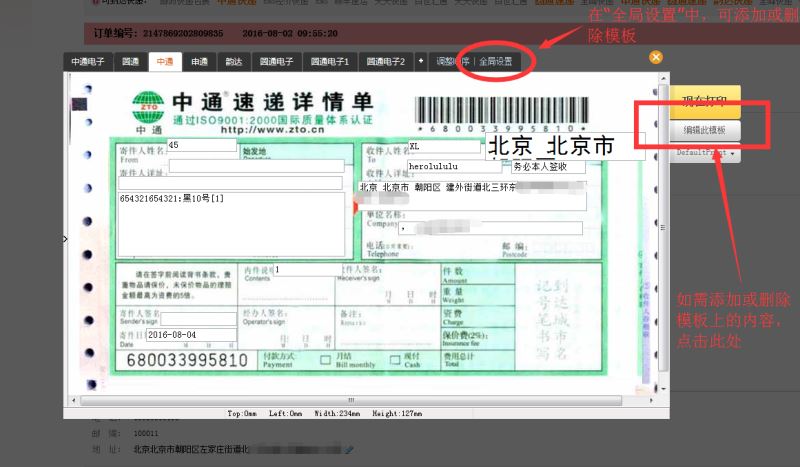Click order number 2147869202809835 in background page
The image size is (800, 467).
click(x=183, y=33)
